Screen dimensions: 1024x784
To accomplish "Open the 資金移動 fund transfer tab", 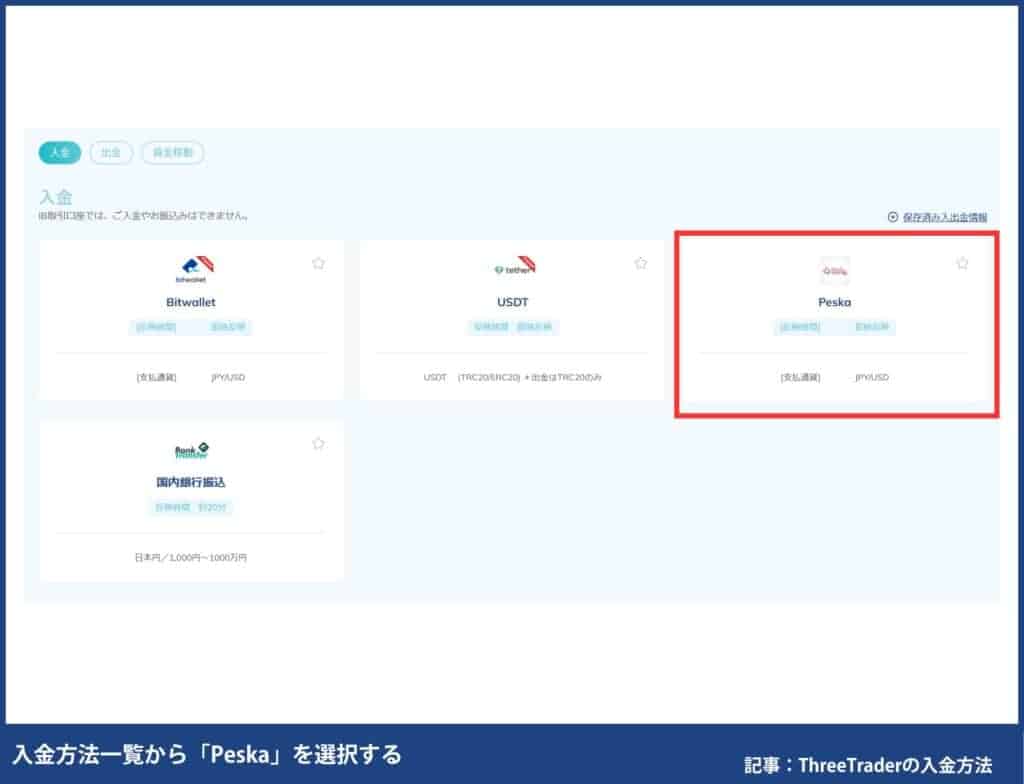I will (173, 153).
